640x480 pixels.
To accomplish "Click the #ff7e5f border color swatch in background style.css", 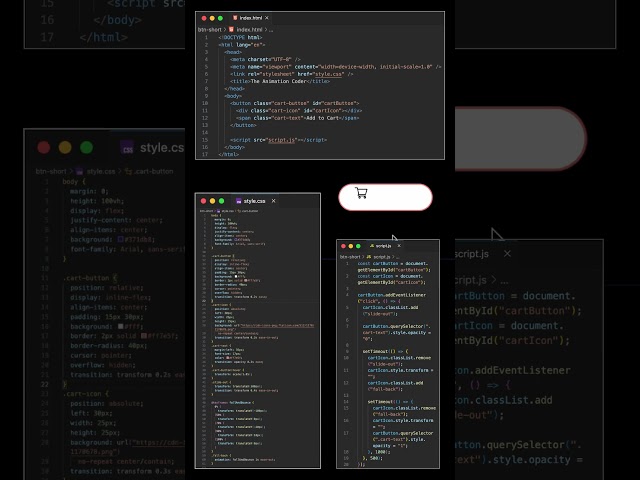I will coord(144,336).
